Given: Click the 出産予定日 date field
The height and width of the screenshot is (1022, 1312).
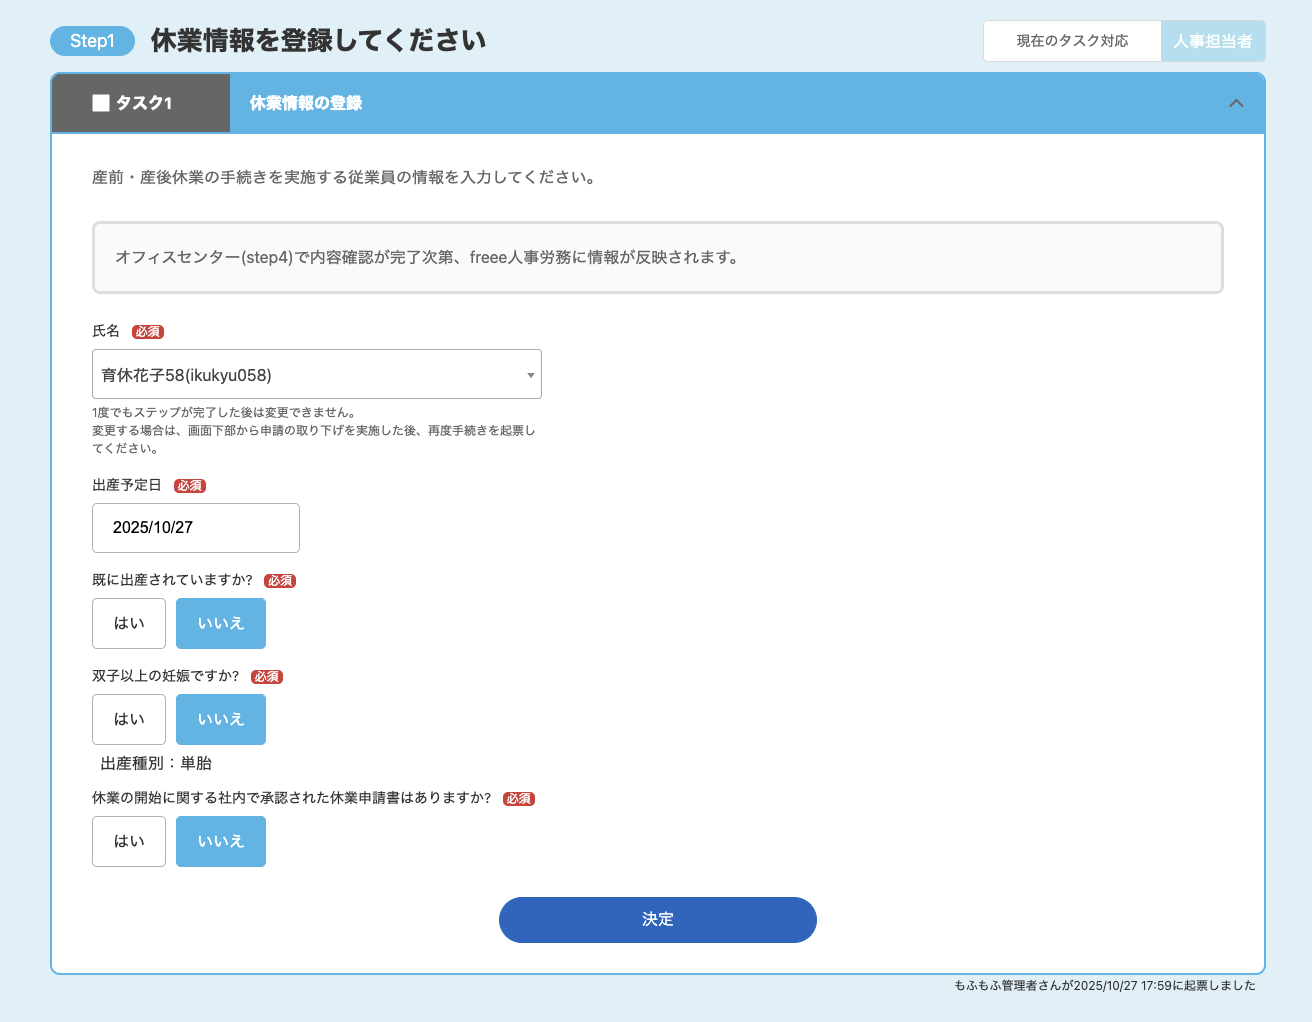Looking at the screenshot, I should click(x=196, y=528).
